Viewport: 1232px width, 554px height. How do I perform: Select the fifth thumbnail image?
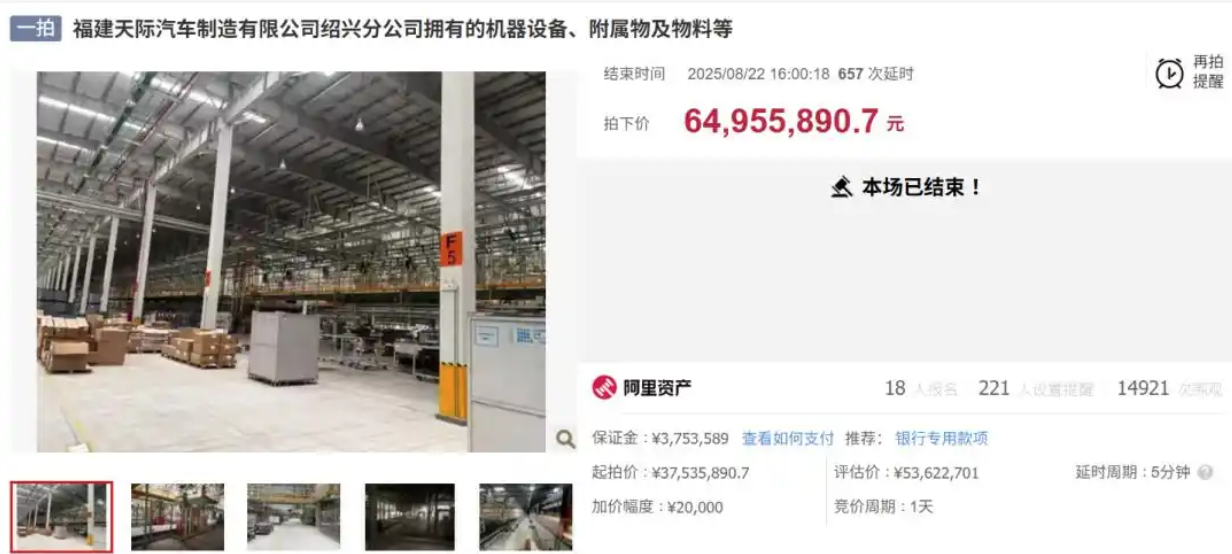[x=525, y=517]
